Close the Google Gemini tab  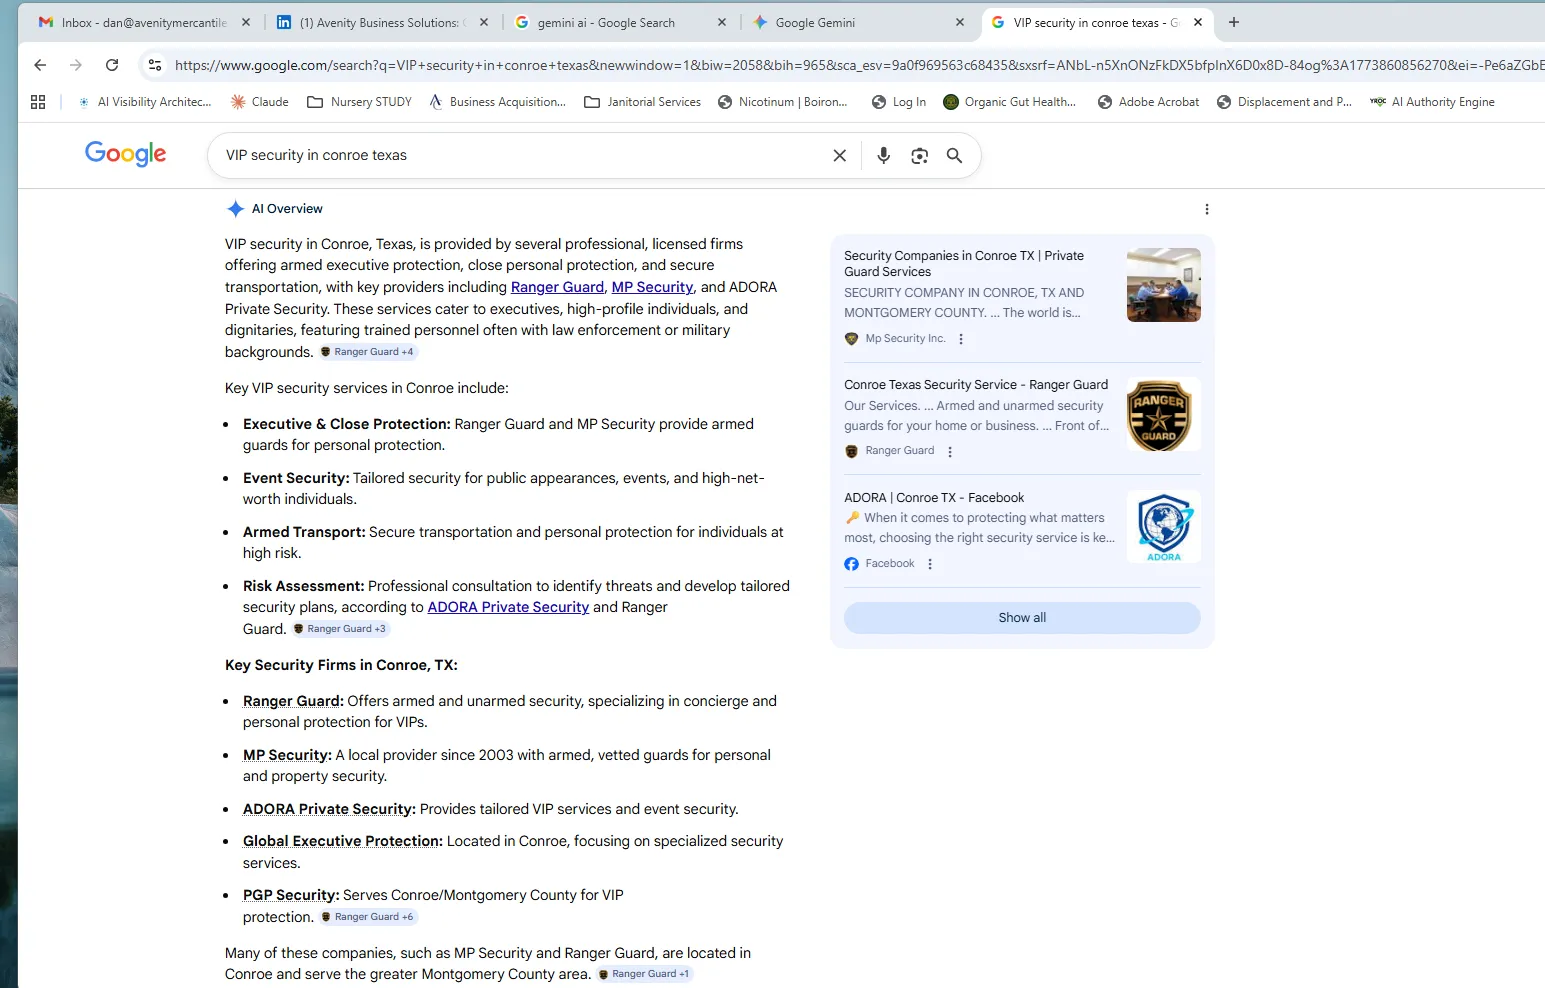click(960, 22)
